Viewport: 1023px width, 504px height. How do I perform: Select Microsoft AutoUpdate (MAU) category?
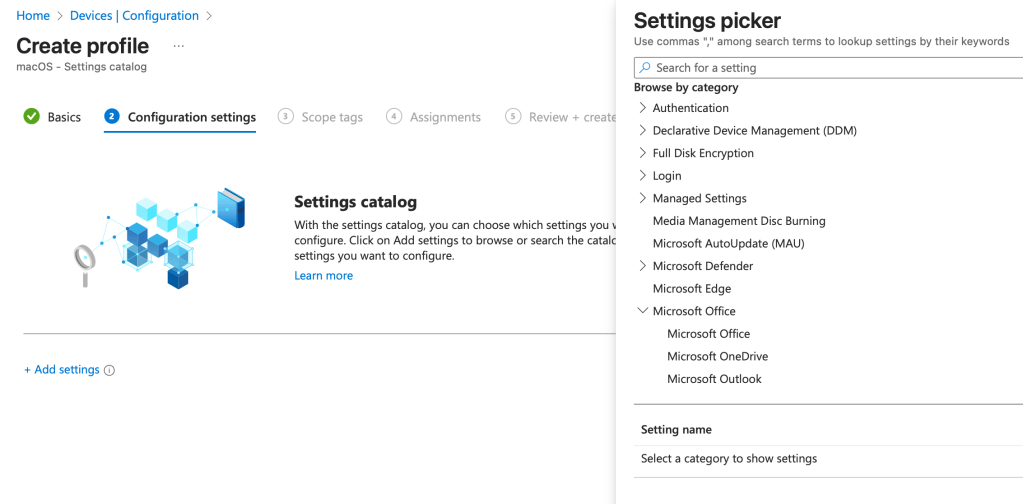pos(728,244)
